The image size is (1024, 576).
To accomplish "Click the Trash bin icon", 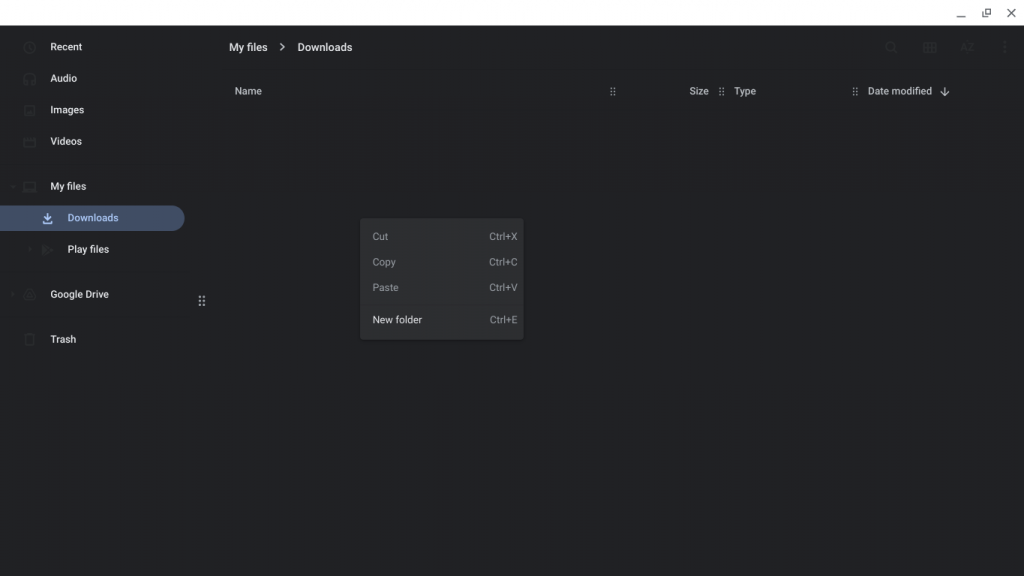I will [29, 340].
